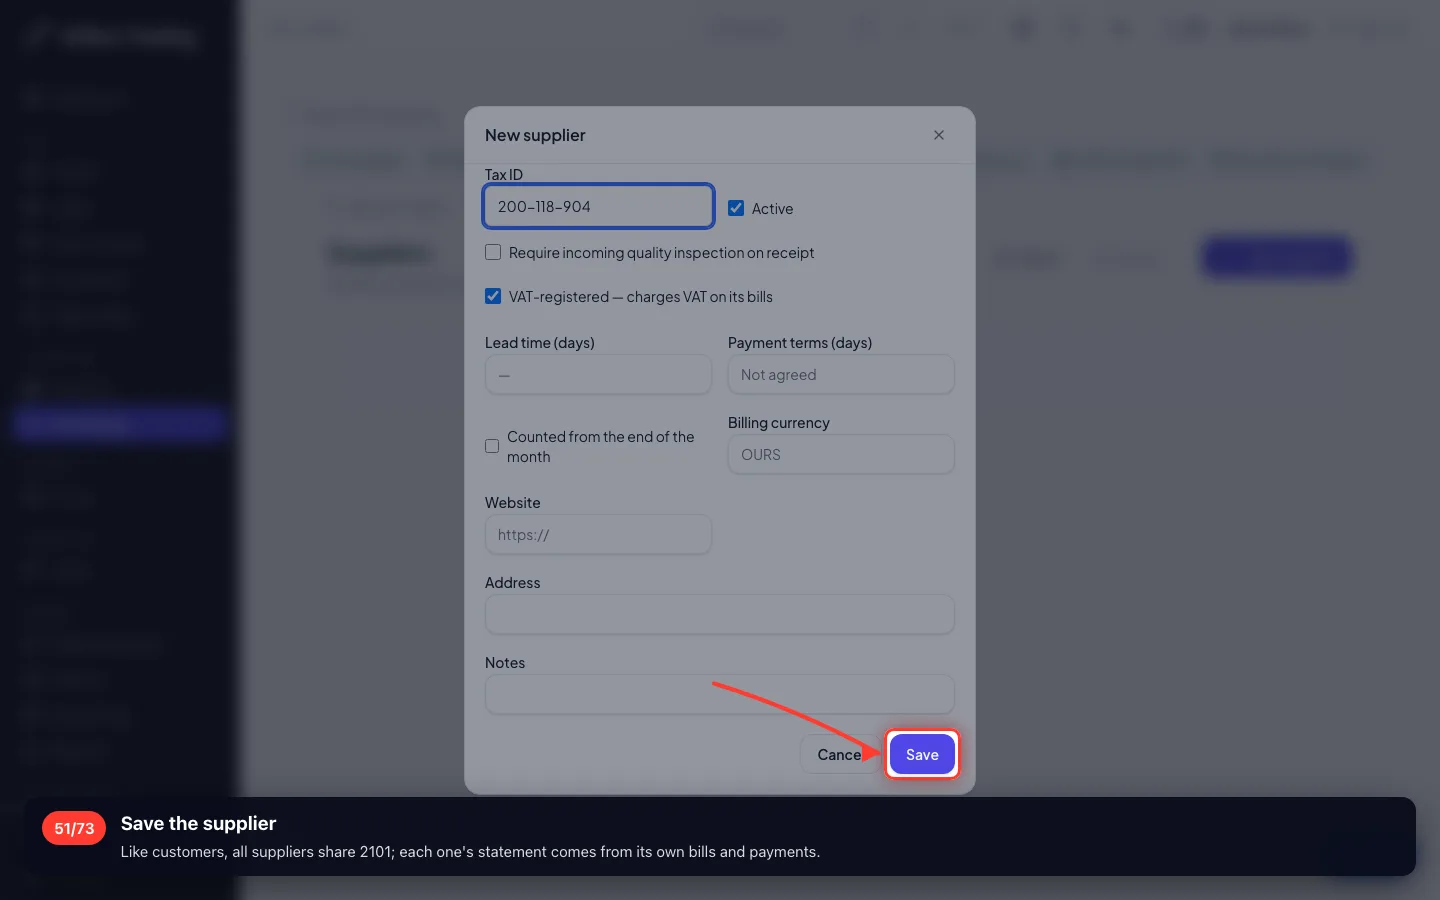Click the Notes input field
Viewport: 1440px width, 900px height.
(720, 694)
